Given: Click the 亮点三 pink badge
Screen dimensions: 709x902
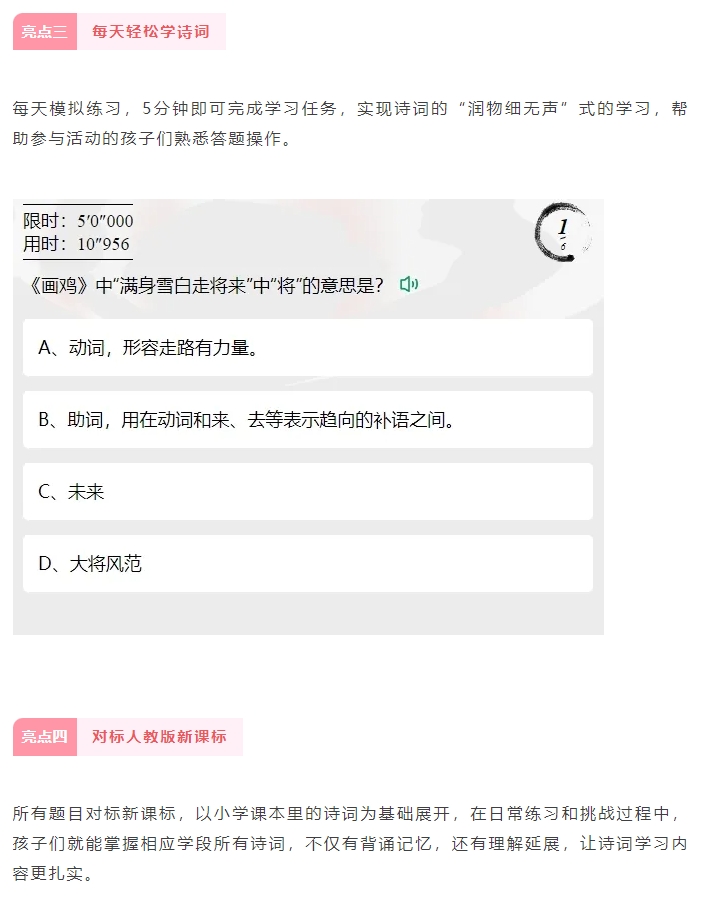Looking at the screenshot, I should pos(45,32).
